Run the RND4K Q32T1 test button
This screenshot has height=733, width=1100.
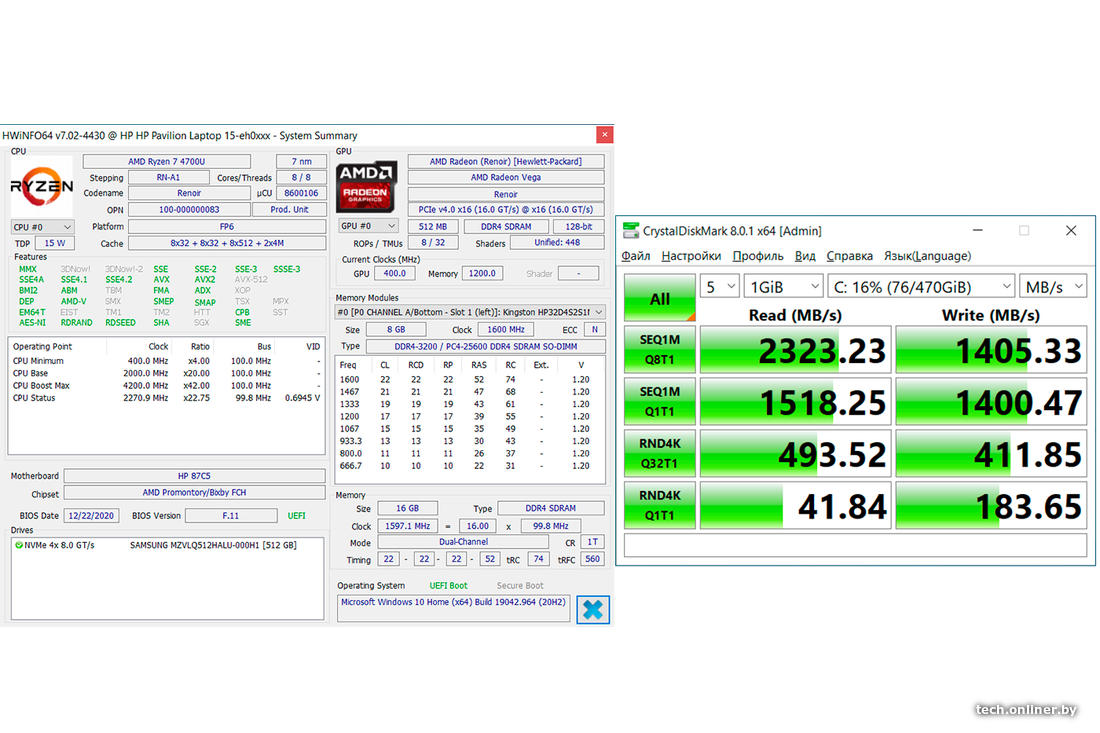[659, 454]
